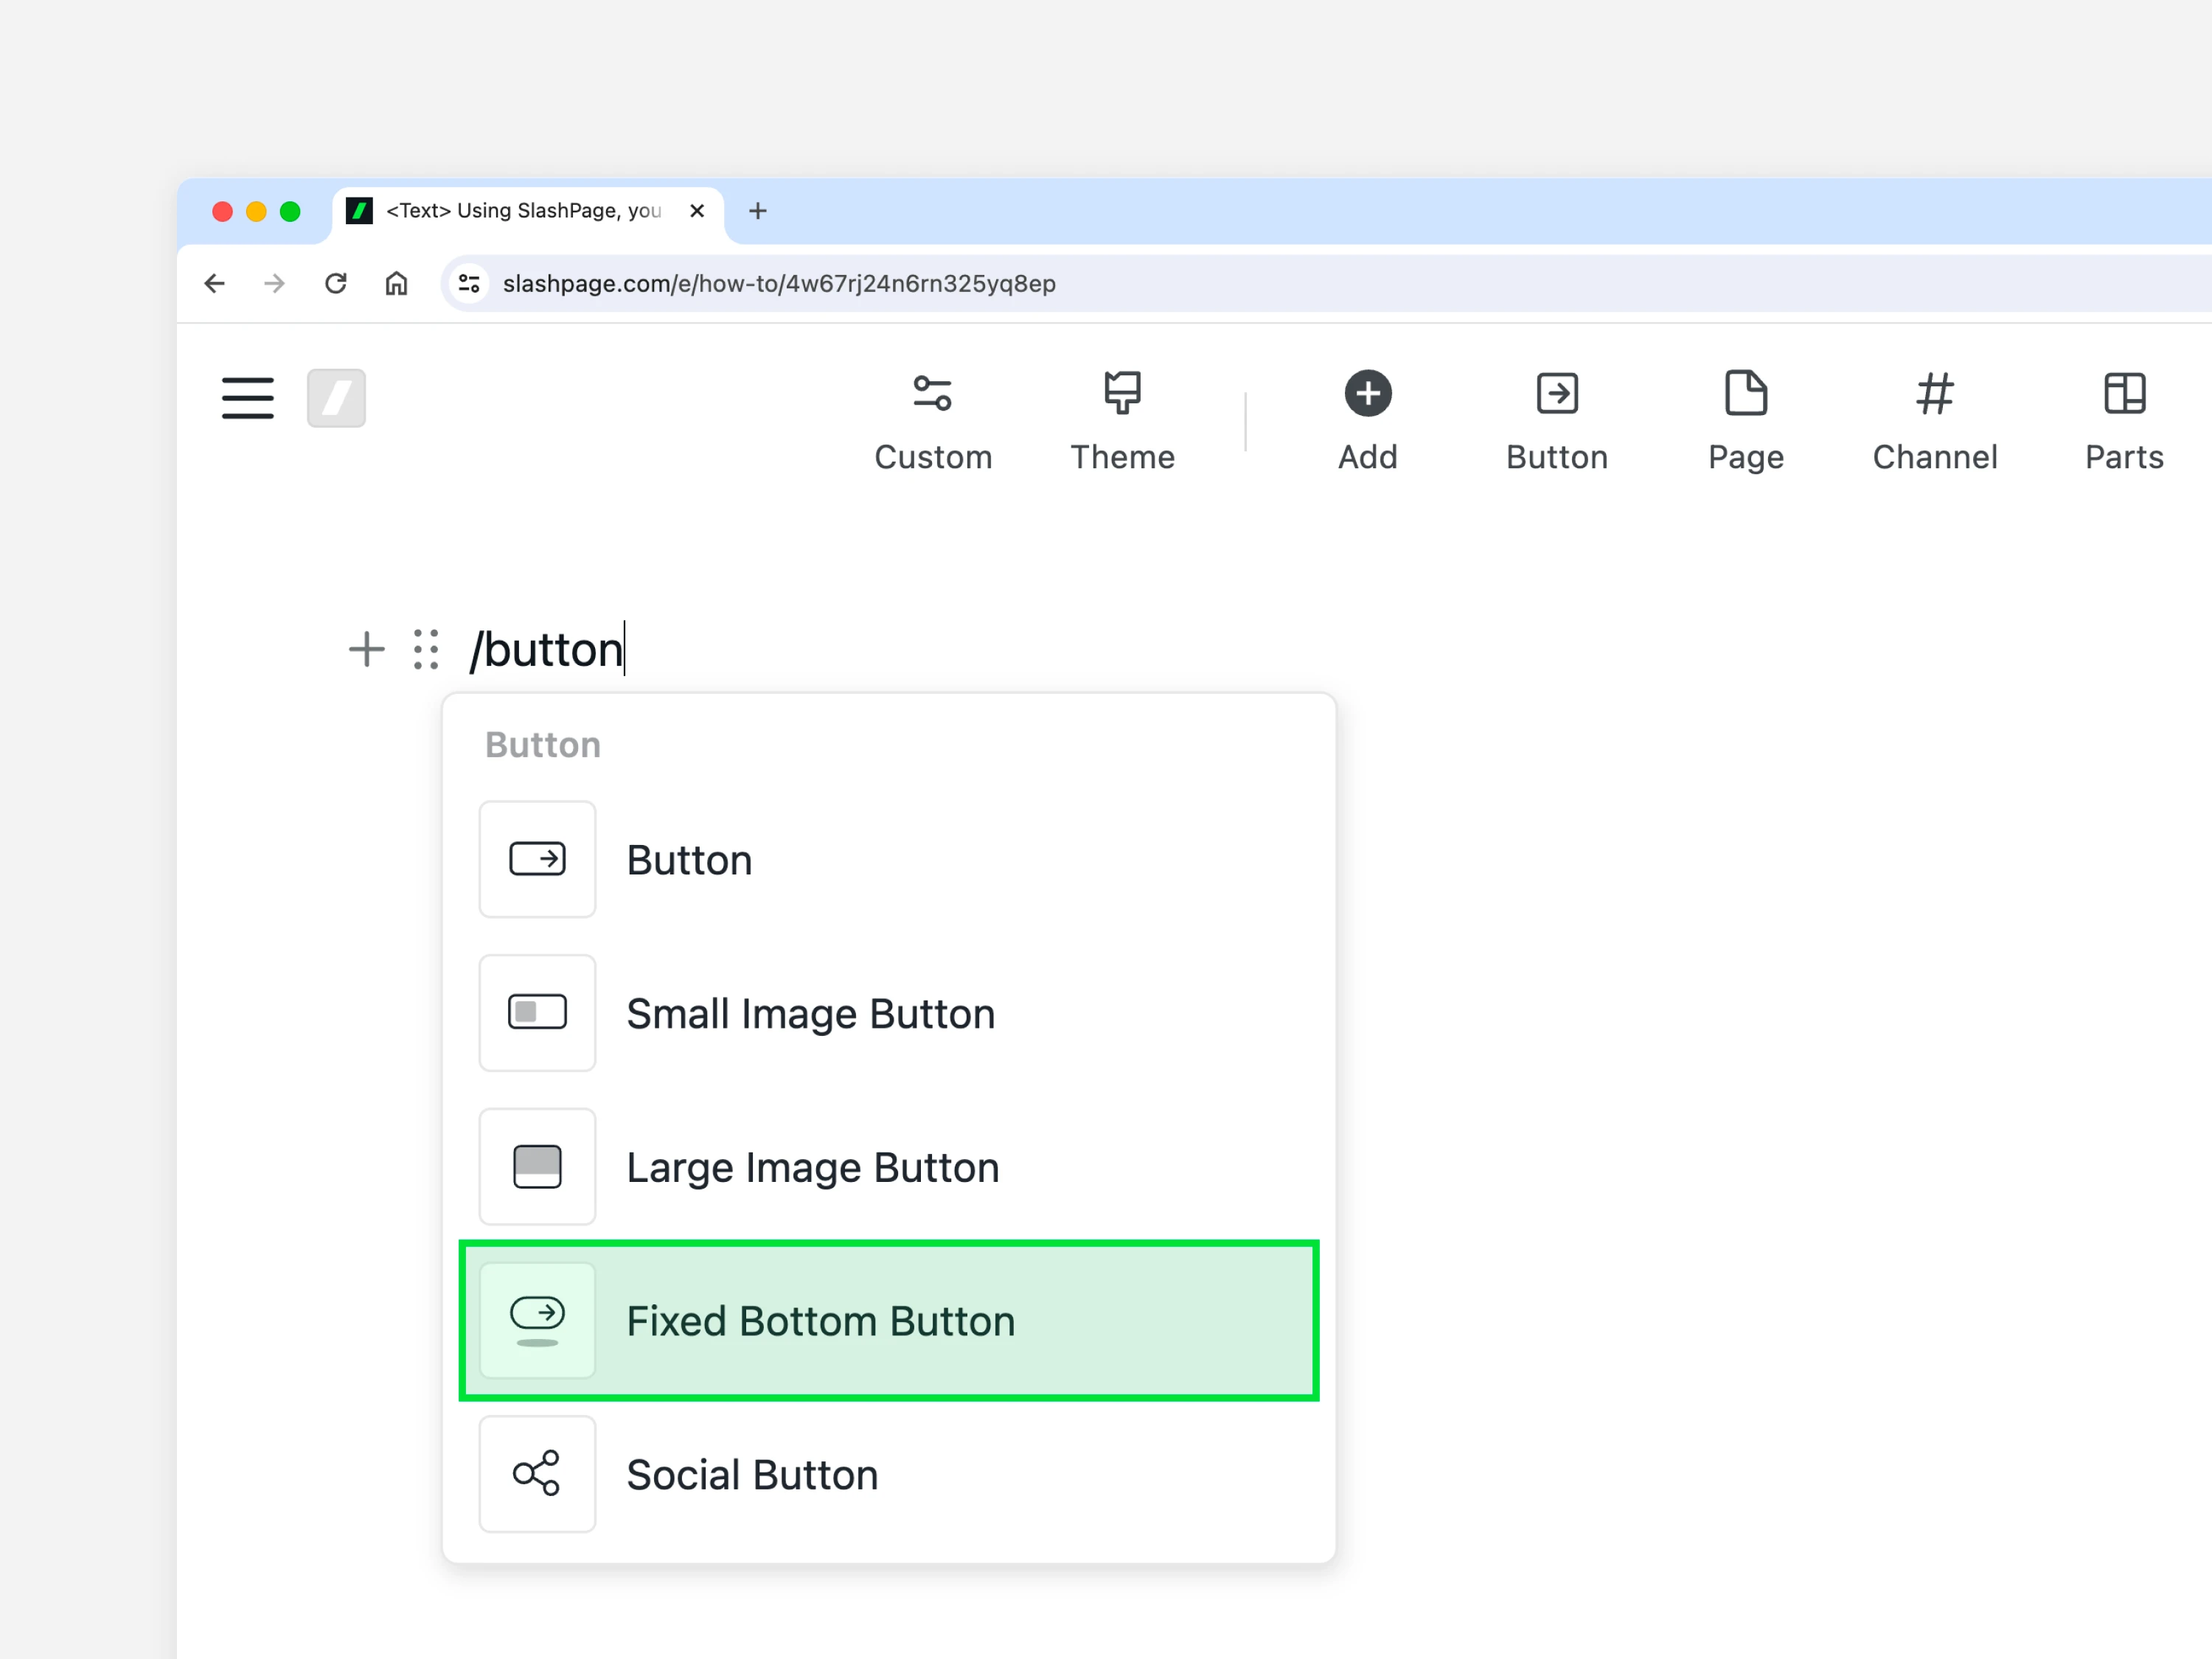Choose Large Image Button option

pos(888,1167)
